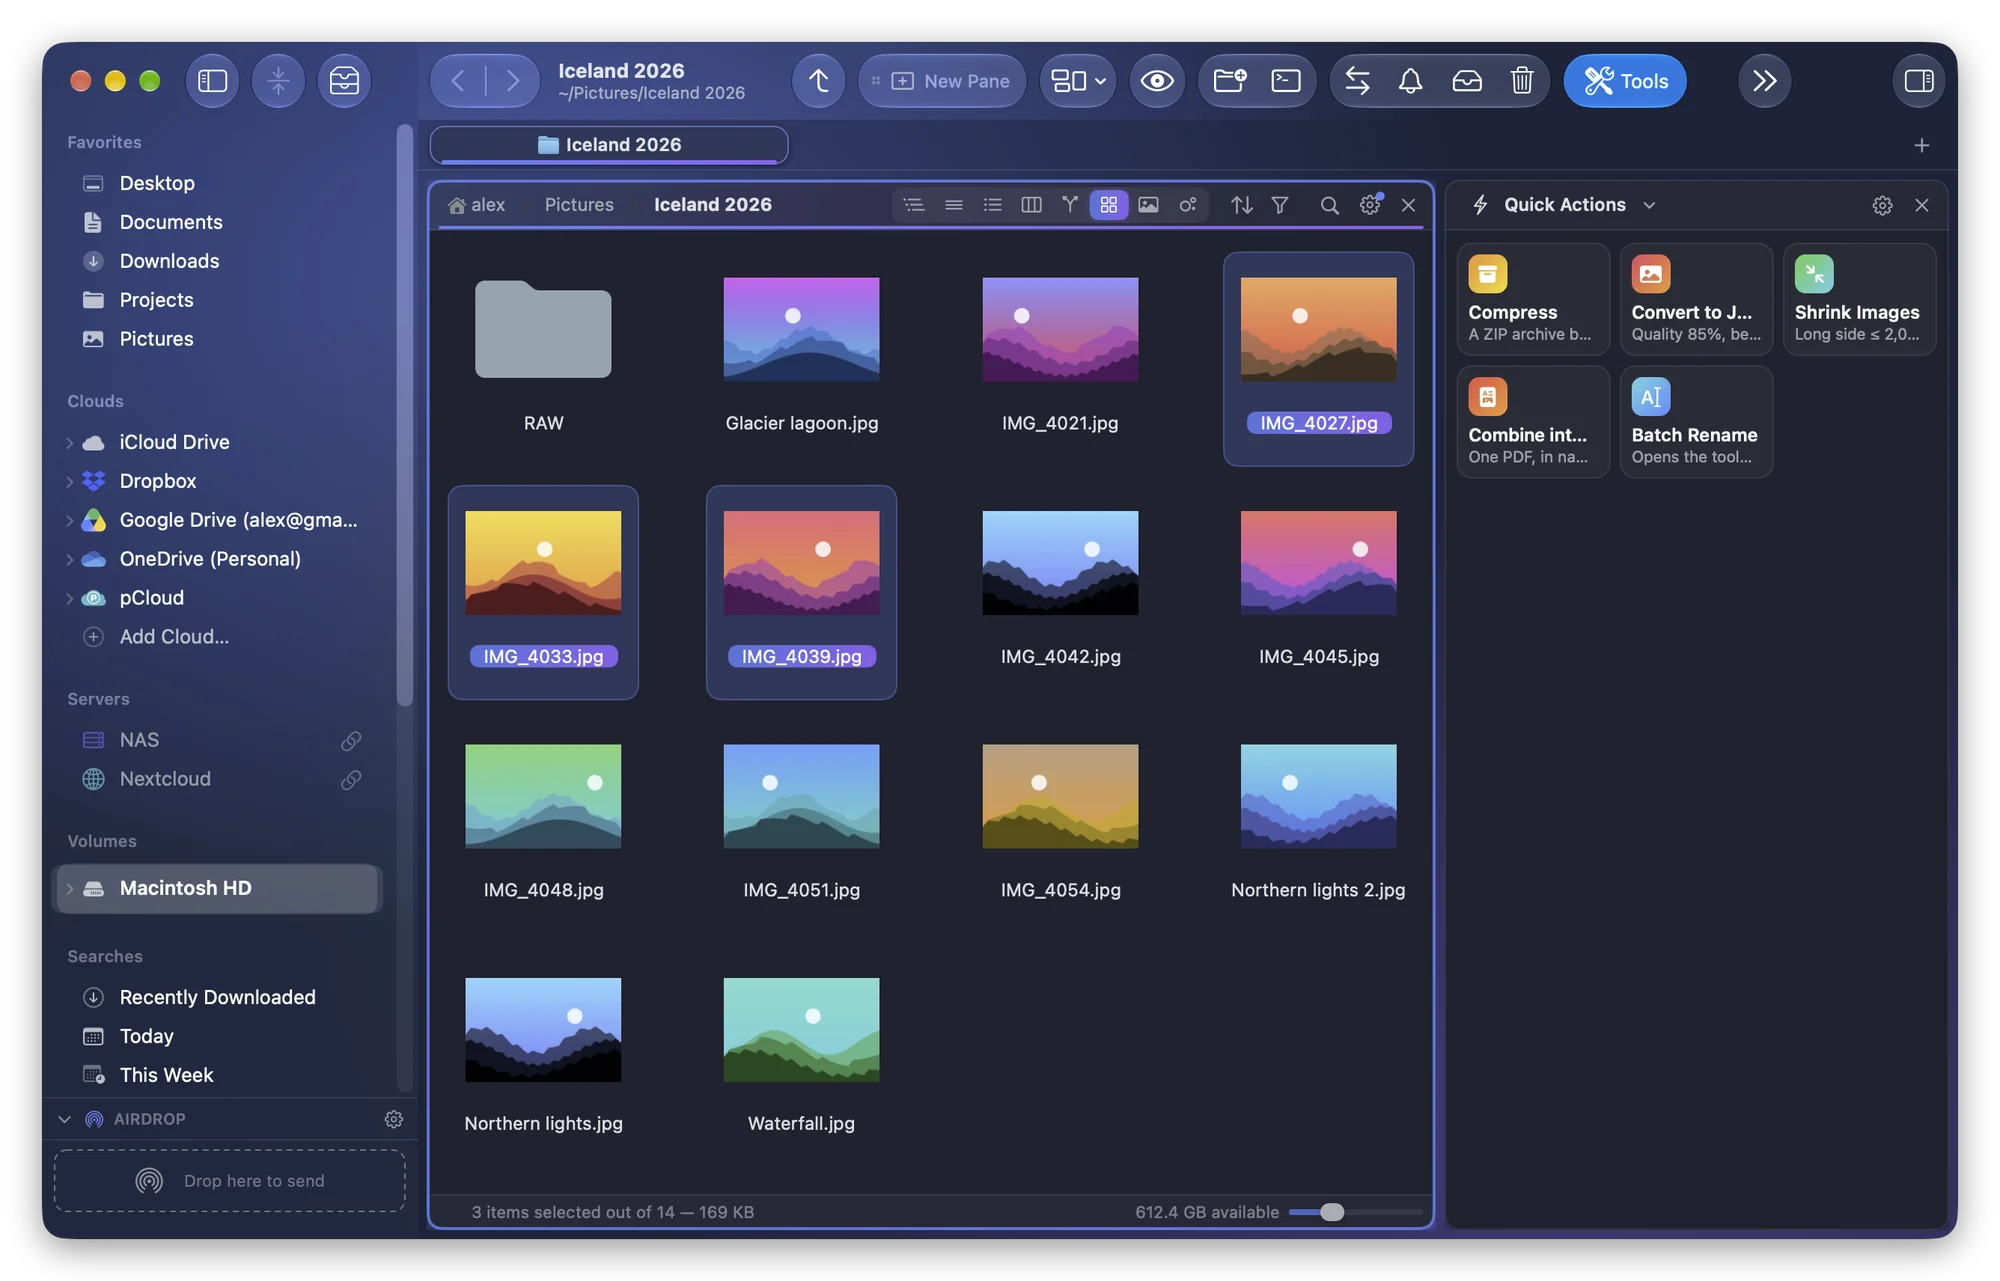Select the Iceland 2026 tab

[x=609, y=145]
